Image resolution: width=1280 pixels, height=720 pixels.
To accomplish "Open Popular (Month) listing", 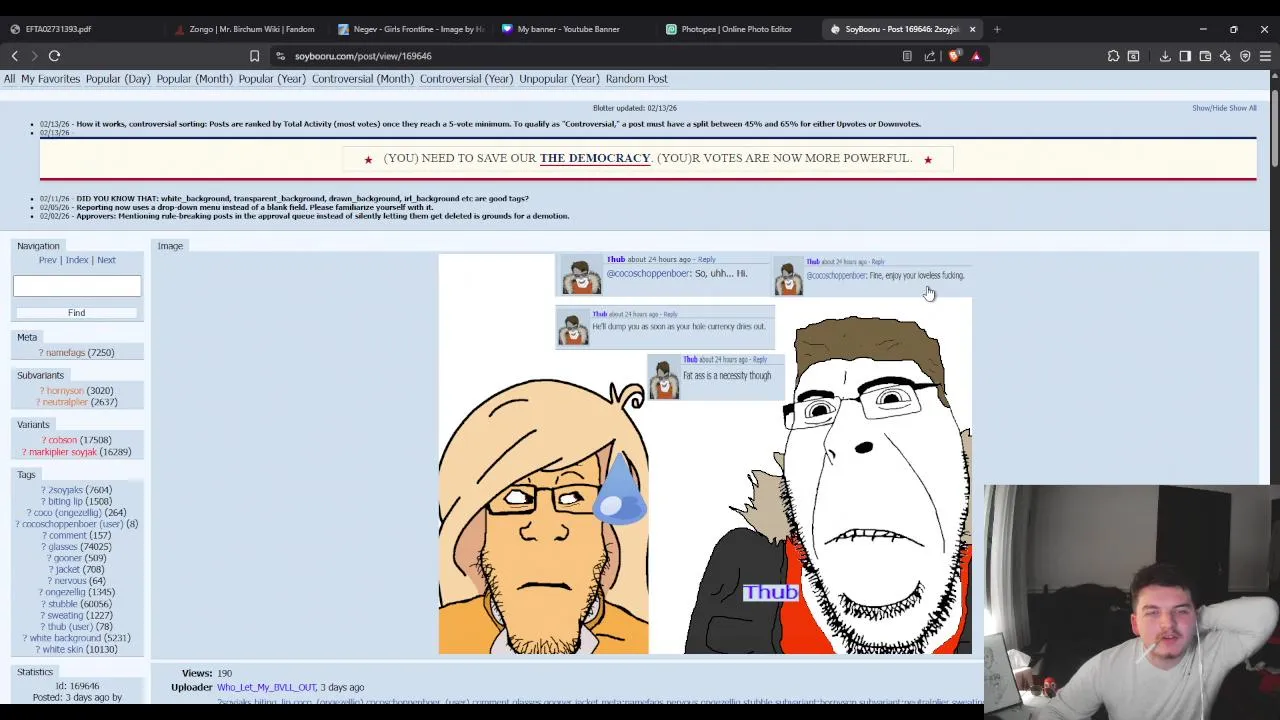I will (x=194, y=79).
